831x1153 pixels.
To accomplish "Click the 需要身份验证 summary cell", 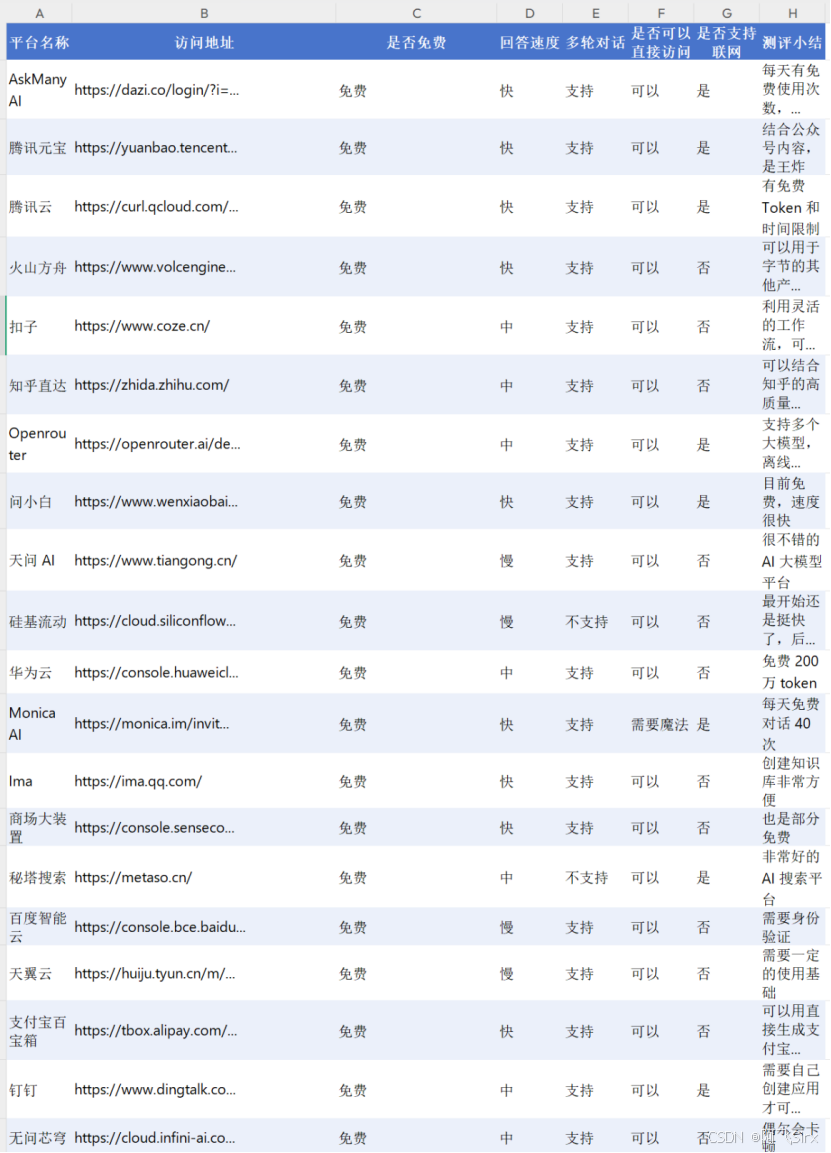I will coord(791,927).
